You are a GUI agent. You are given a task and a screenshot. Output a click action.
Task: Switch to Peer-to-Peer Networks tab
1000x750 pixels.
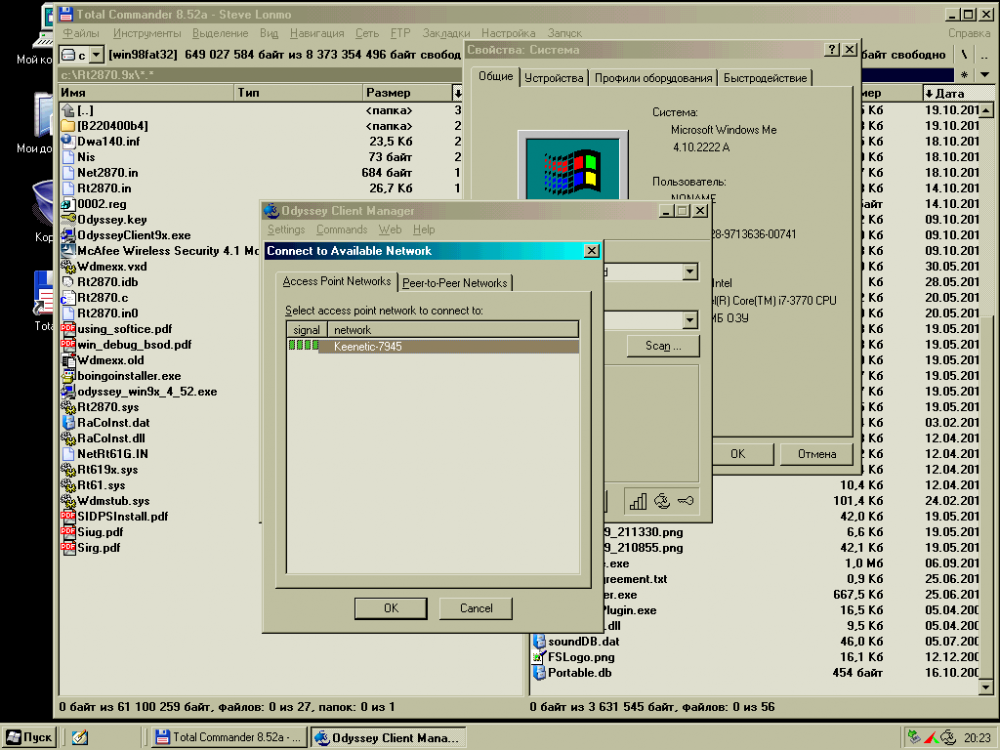455,283
